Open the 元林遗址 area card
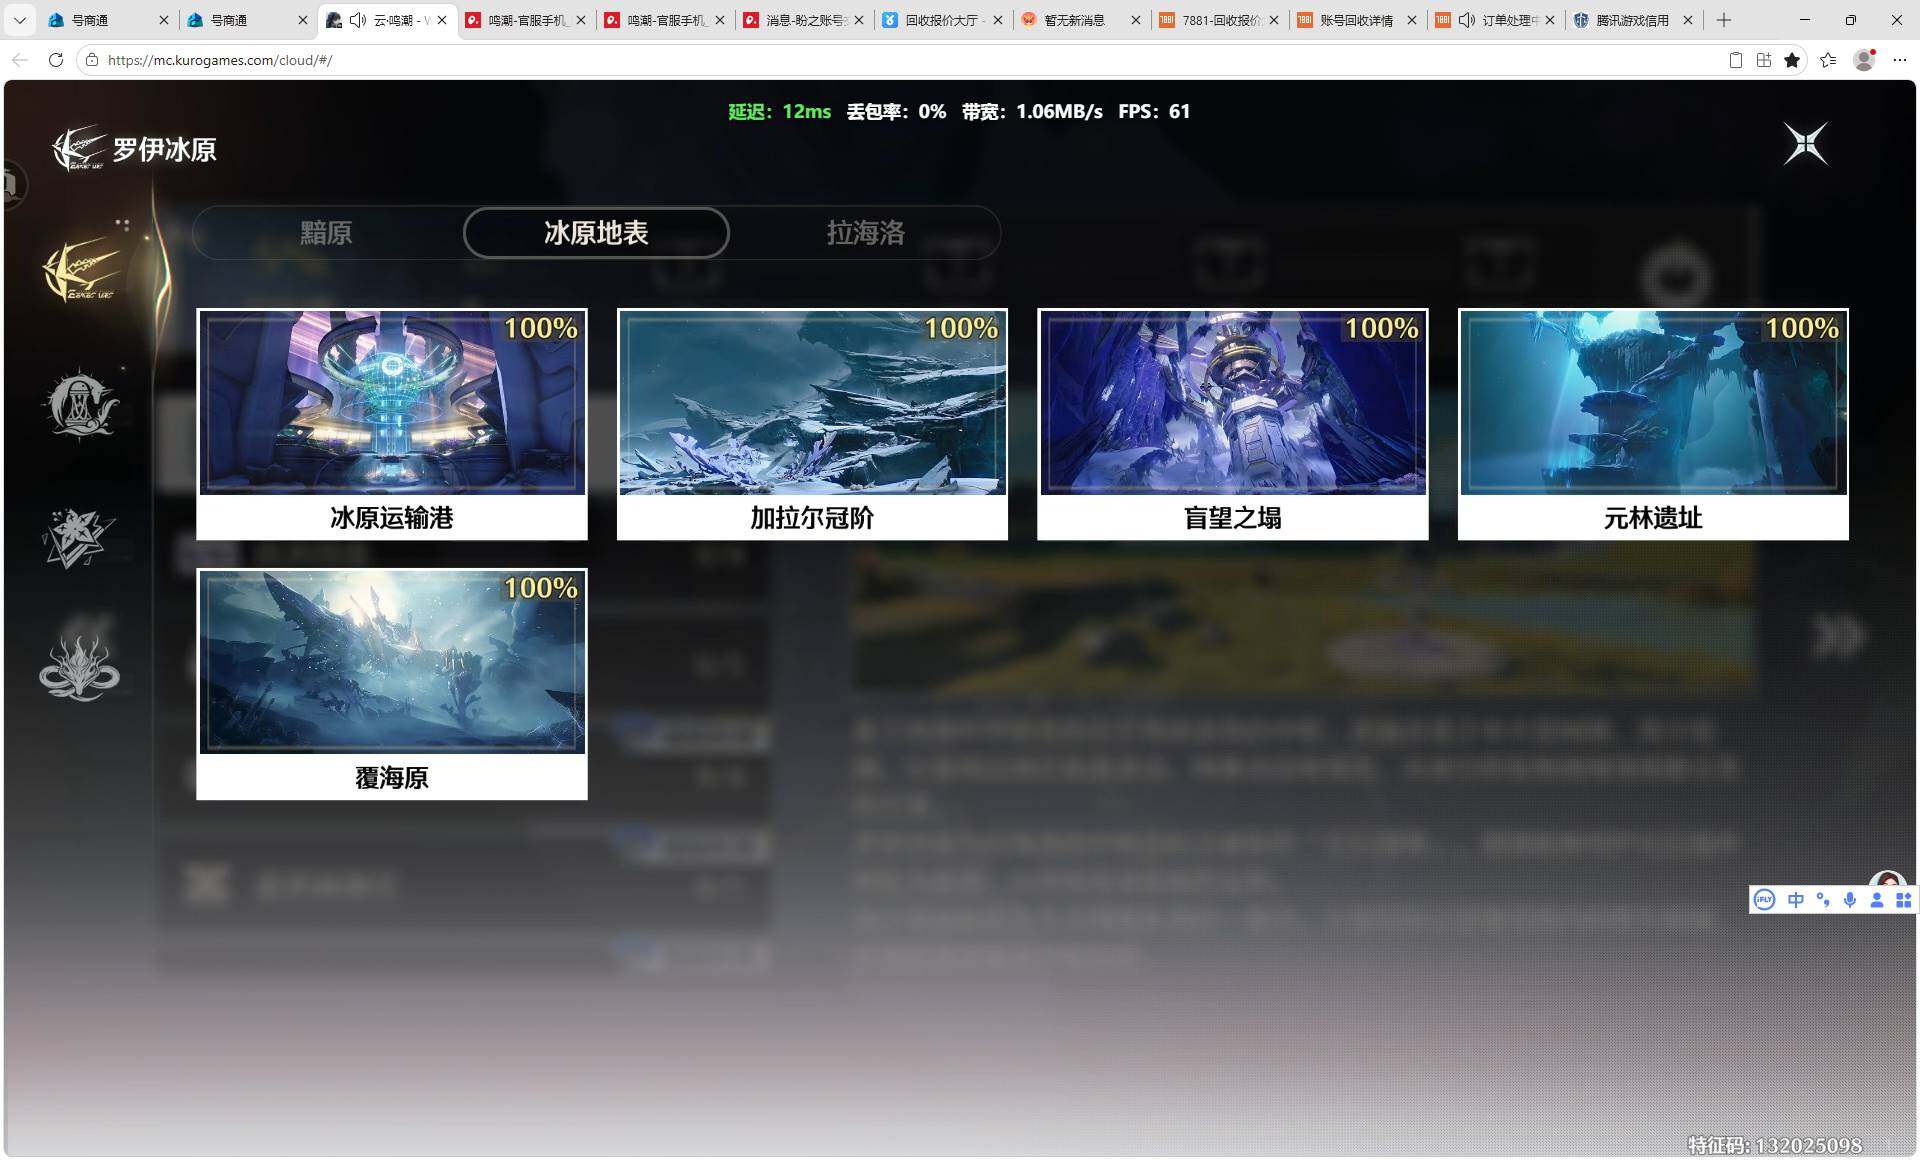This screenshot has width=1920, height=1160. click(1653, 424)
